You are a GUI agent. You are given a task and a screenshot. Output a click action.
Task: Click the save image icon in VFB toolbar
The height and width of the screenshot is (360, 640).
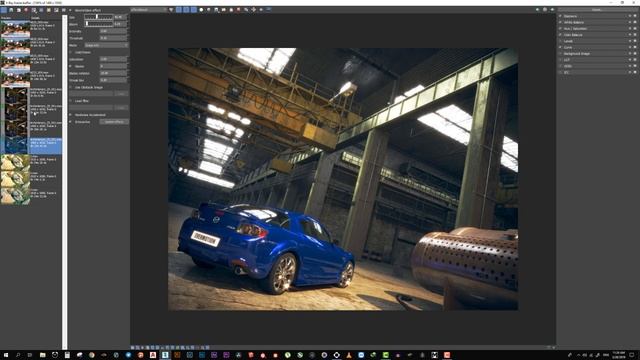(x=216, y=9)
